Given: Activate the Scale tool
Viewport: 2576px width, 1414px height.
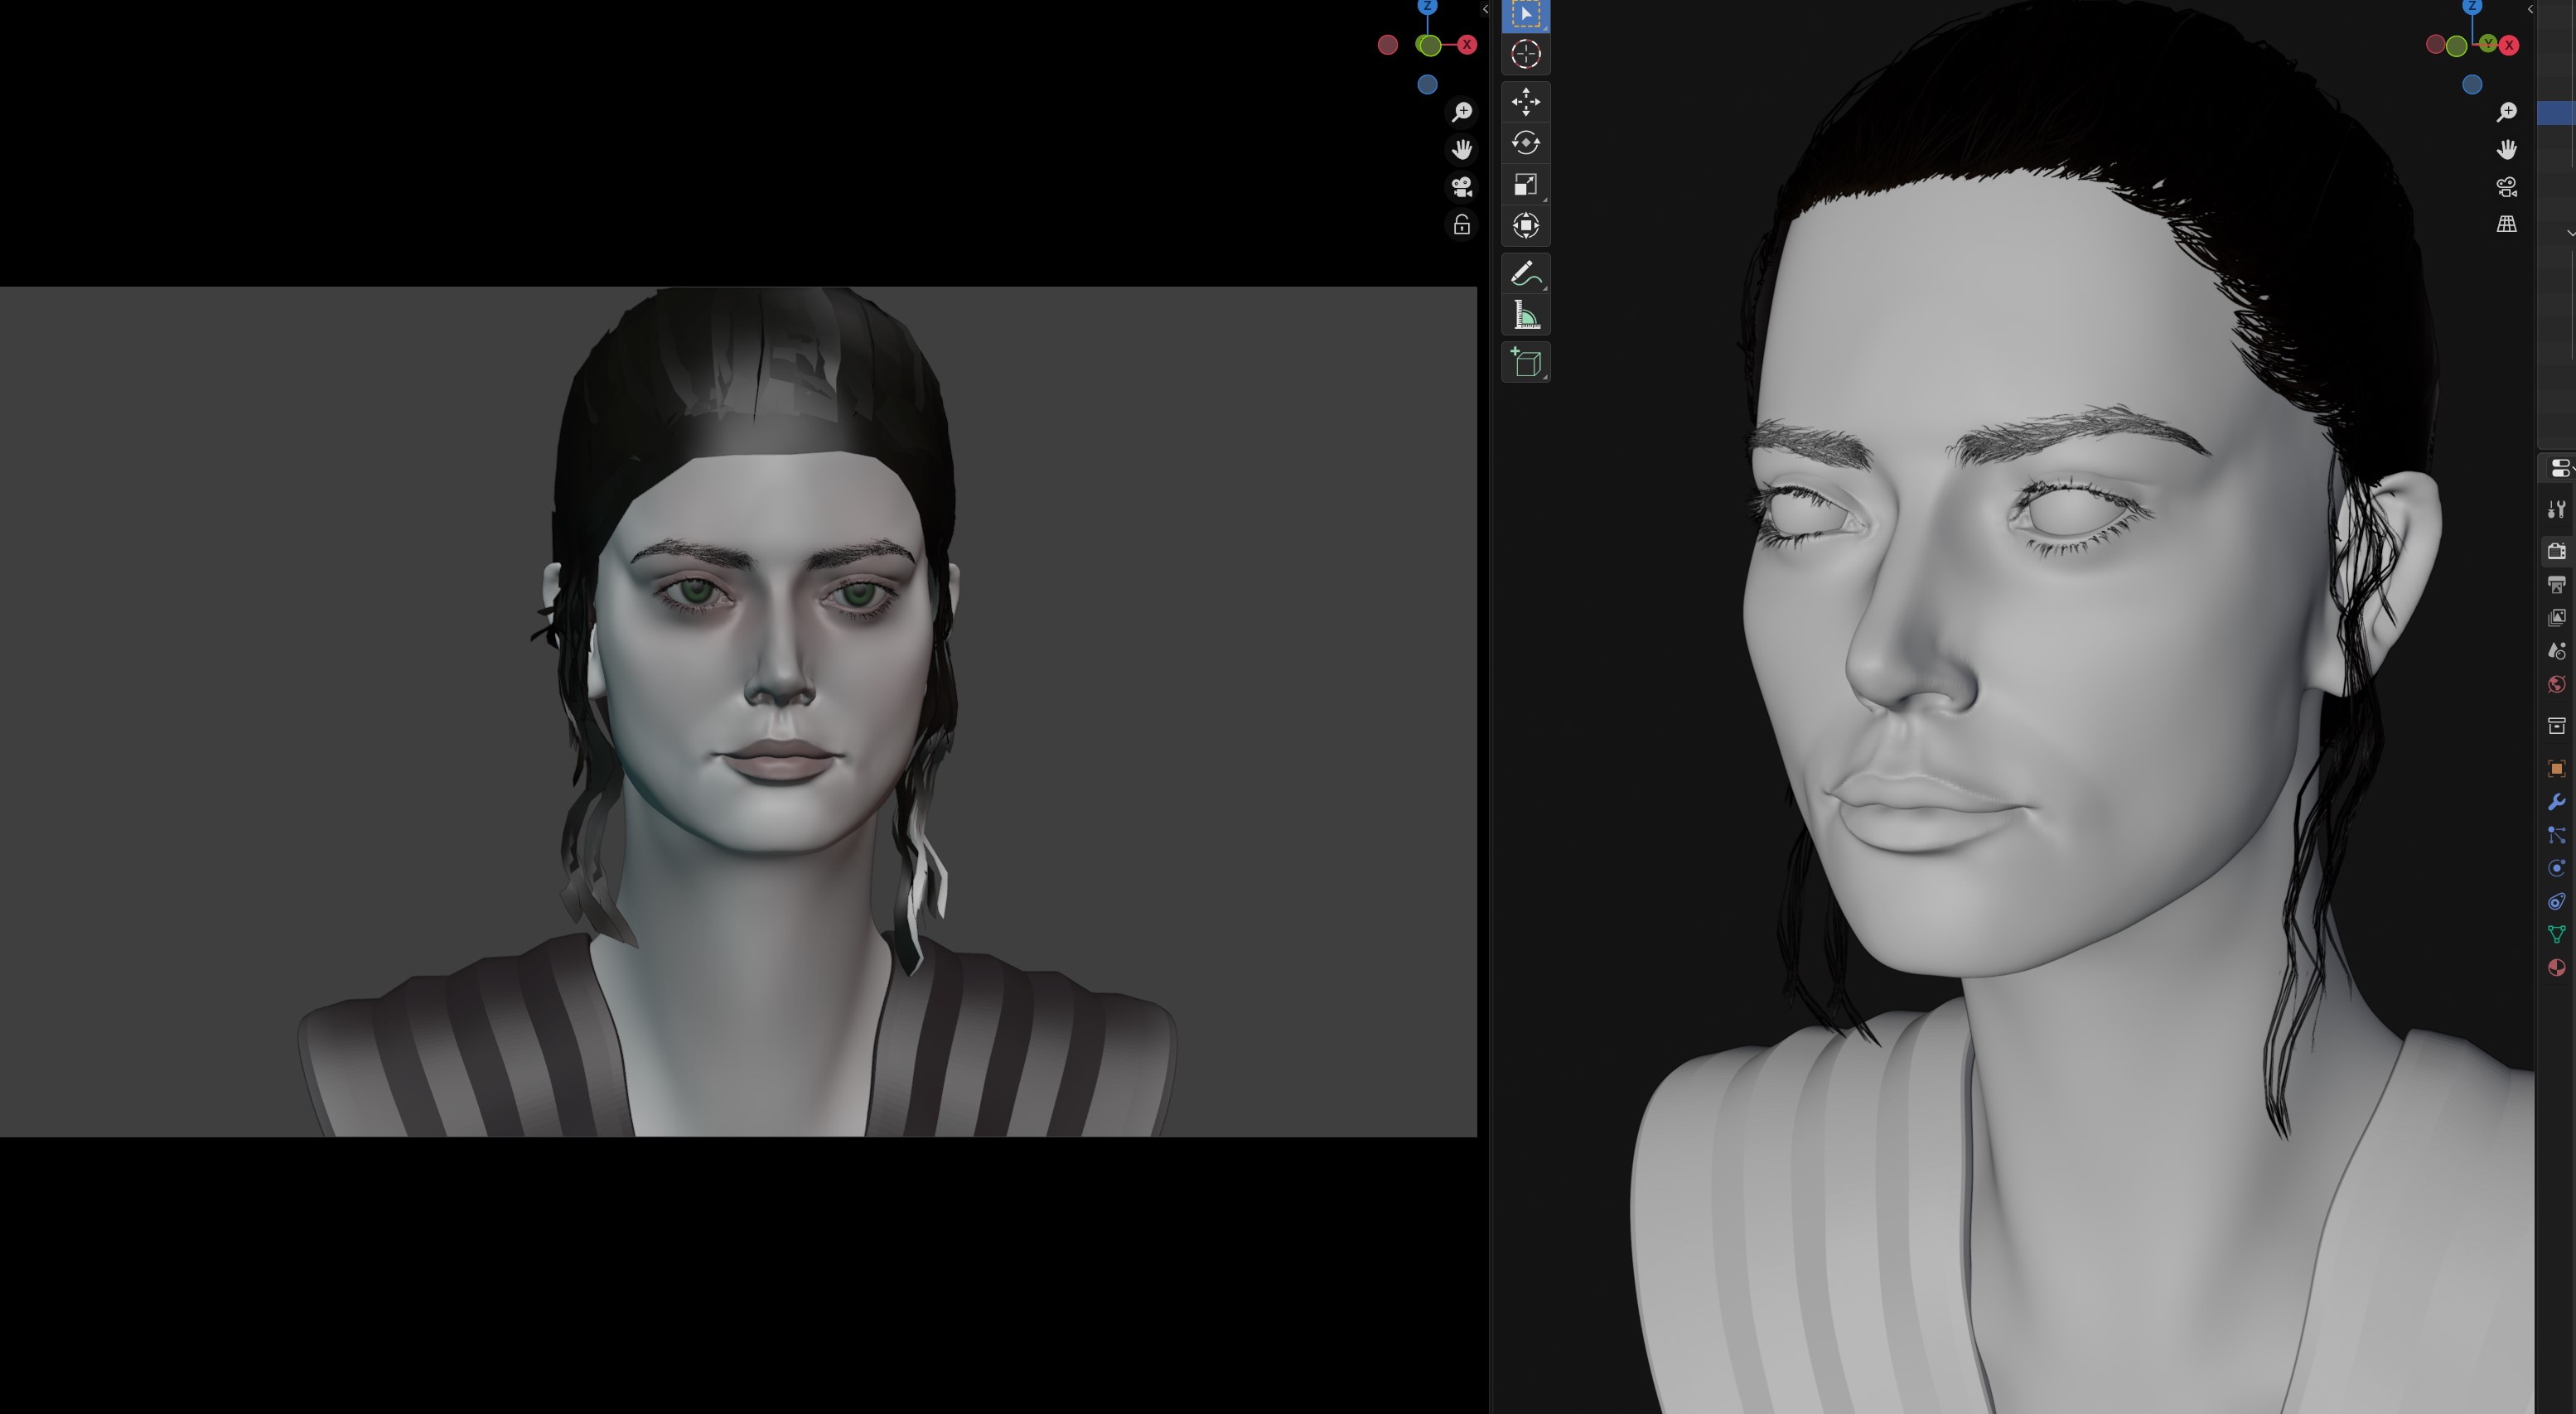Looking at the screenshot, I should pos(1525,184).
